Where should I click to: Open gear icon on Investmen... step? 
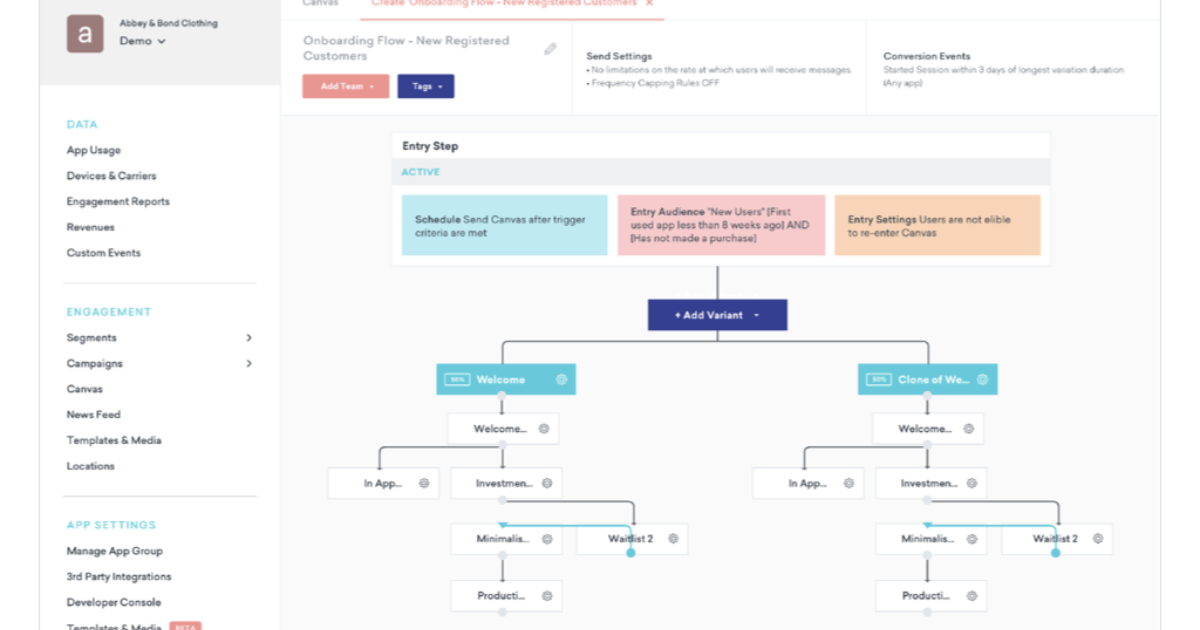pyautogui.click(x=547, y=483)
